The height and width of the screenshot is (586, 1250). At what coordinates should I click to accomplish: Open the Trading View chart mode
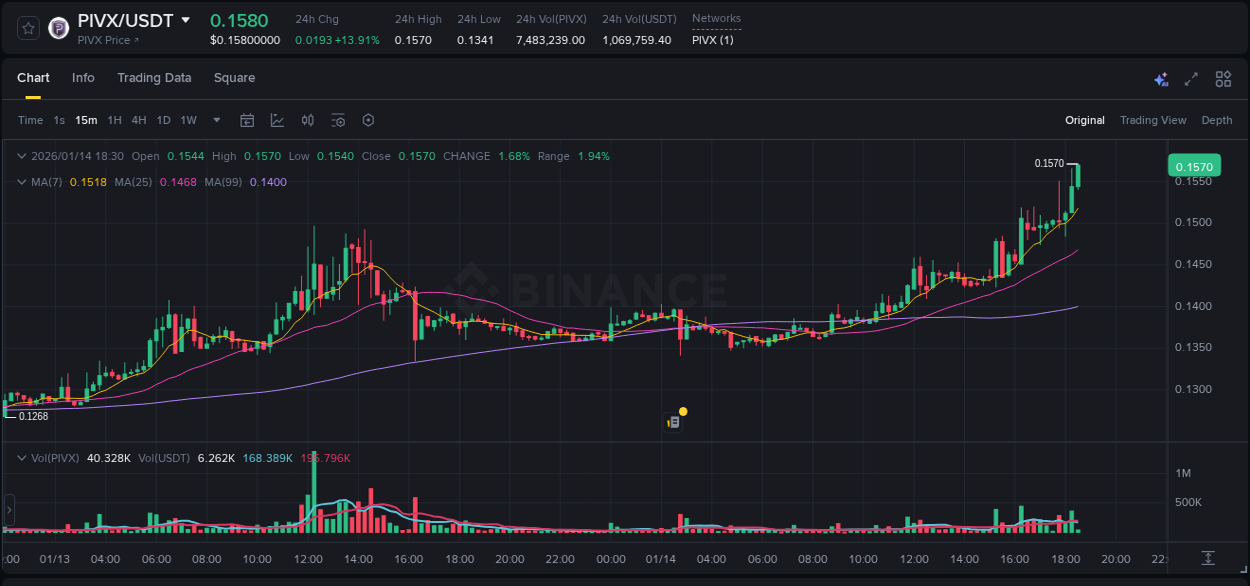[x=1153, y=120]
